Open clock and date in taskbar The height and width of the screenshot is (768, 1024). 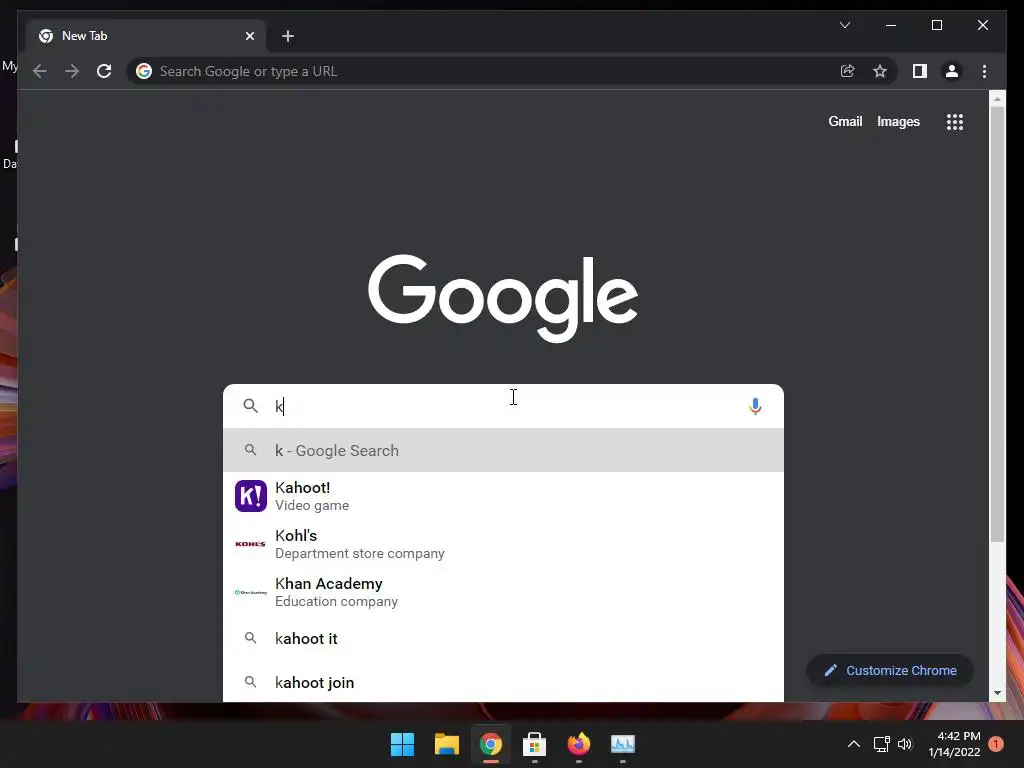(954, 744)
